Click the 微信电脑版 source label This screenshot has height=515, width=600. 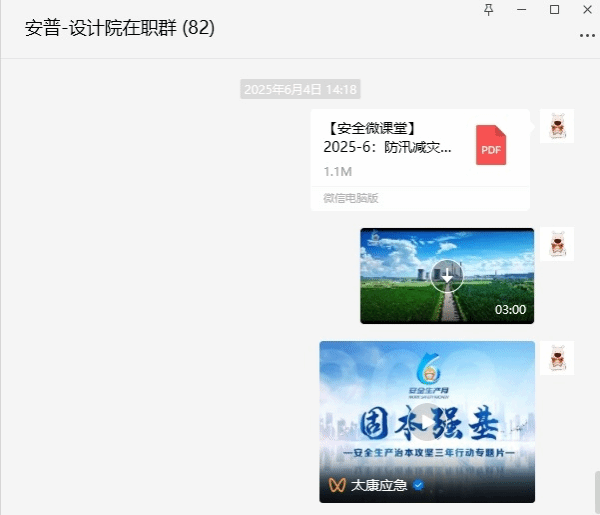350,198
